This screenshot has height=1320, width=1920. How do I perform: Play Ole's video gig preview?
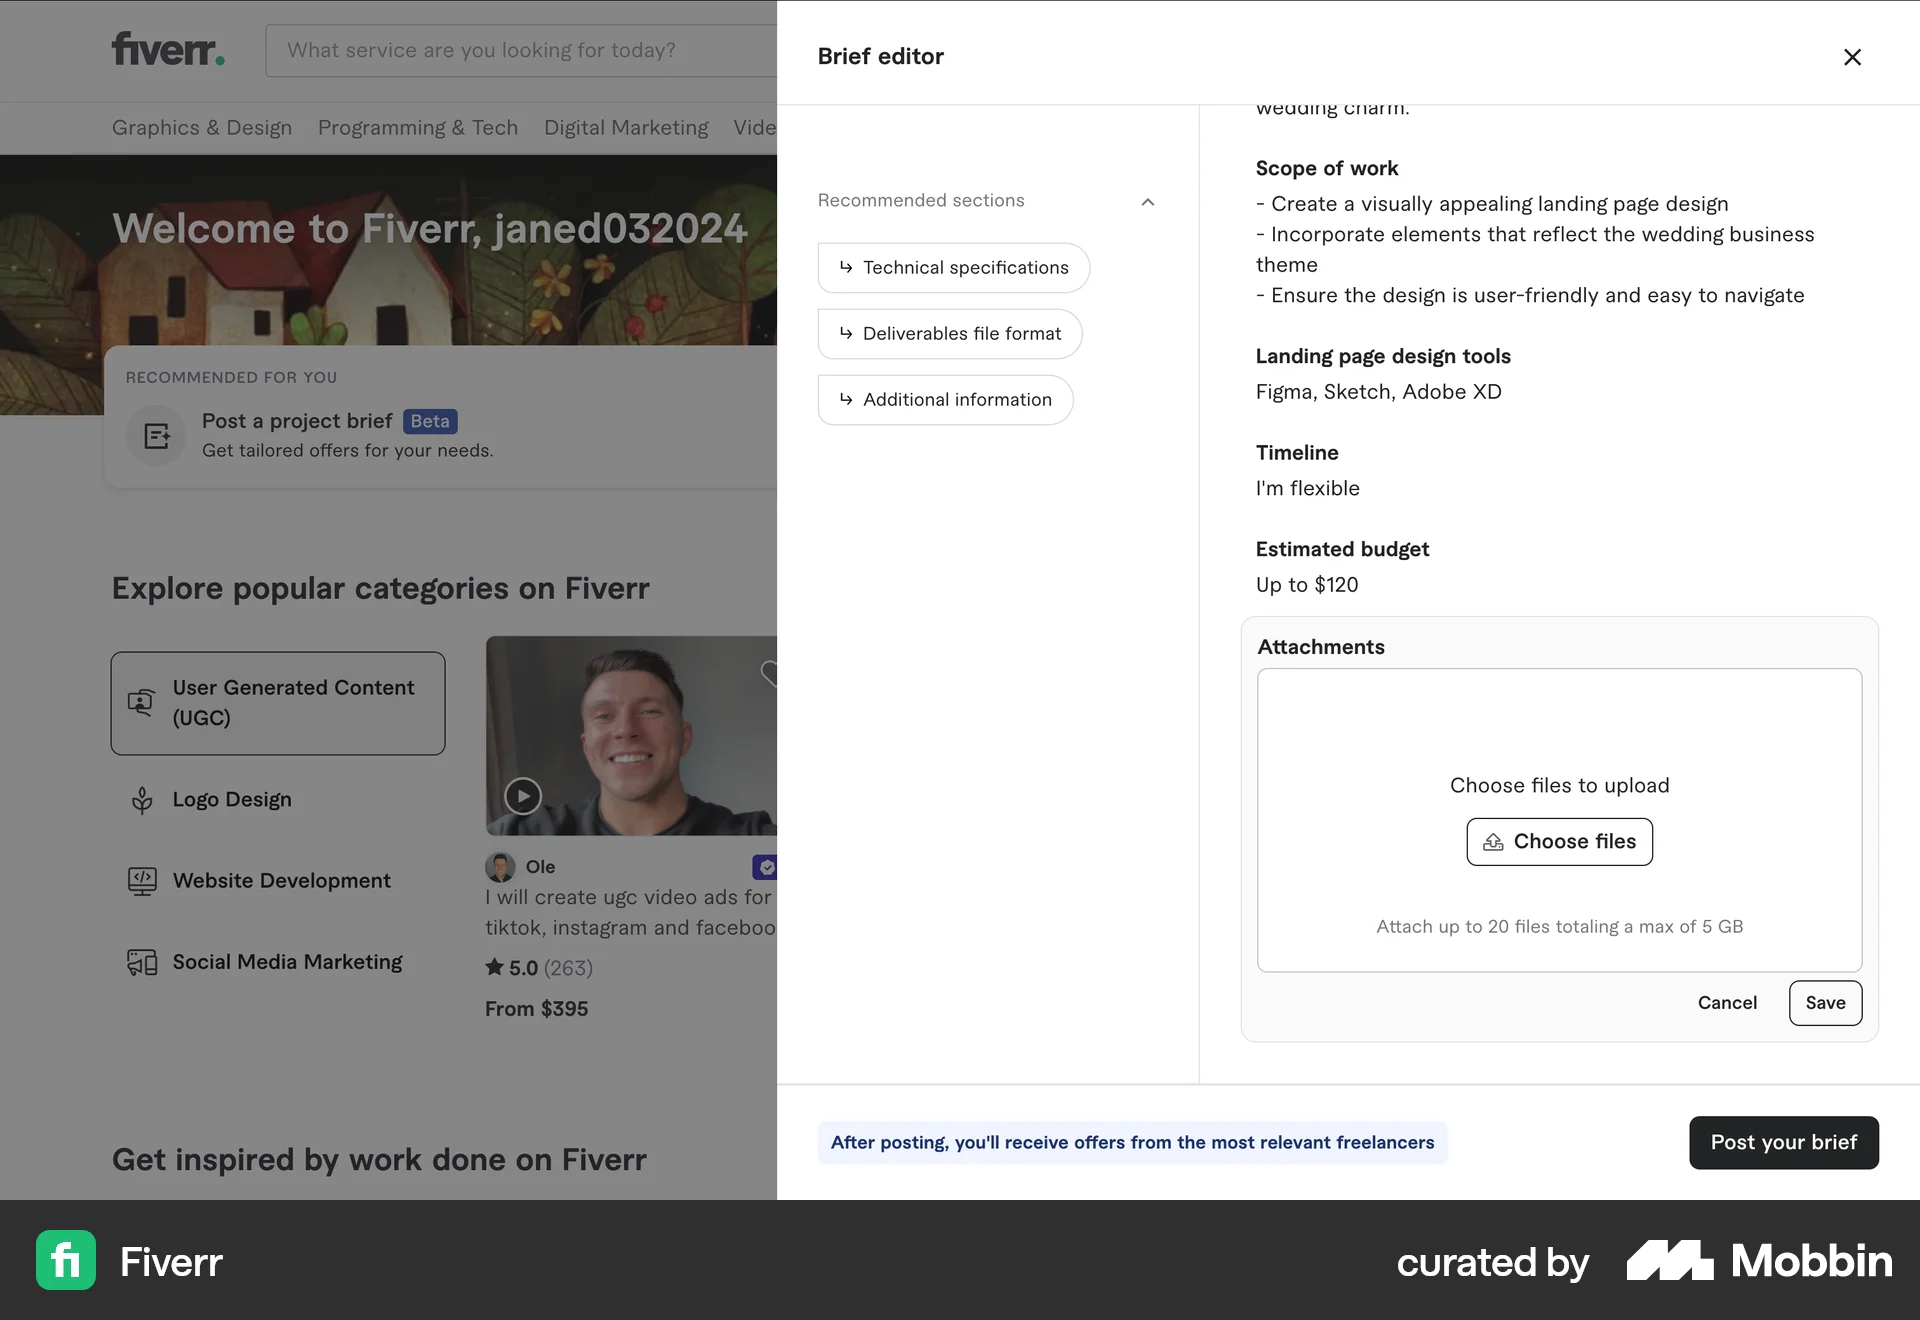(521, 796)
